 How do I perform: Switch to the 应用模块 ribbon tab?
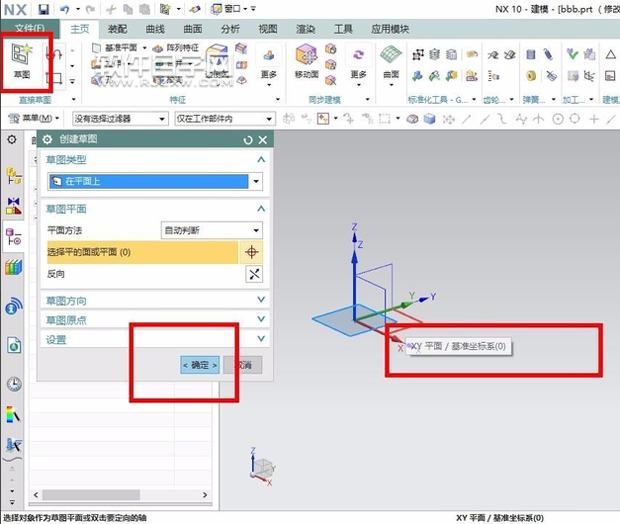[x=390, y=29]
